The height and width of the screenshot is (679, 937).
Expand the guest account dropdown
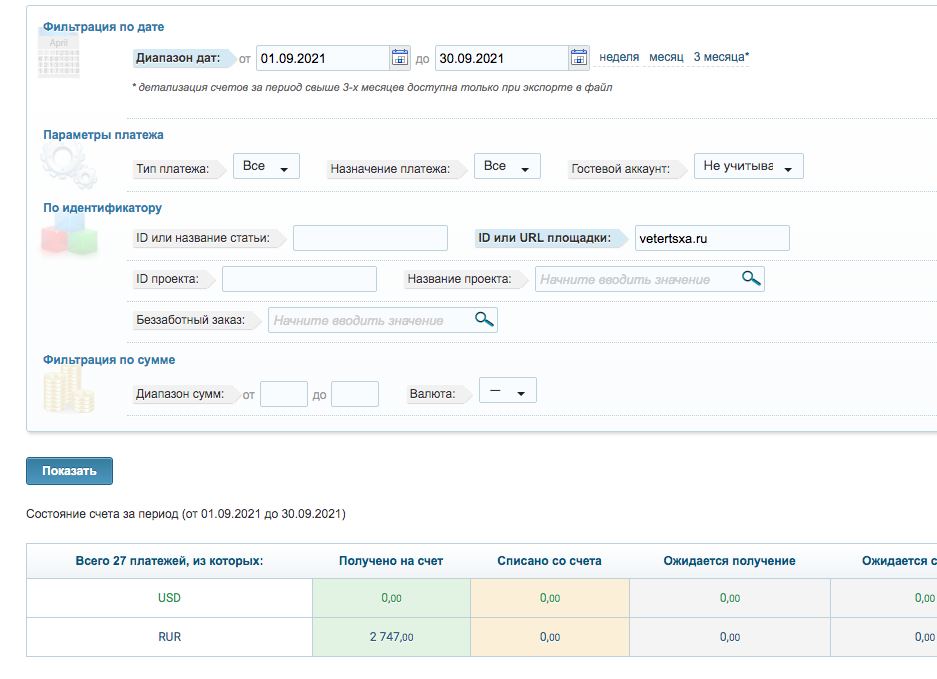[748, 167]
